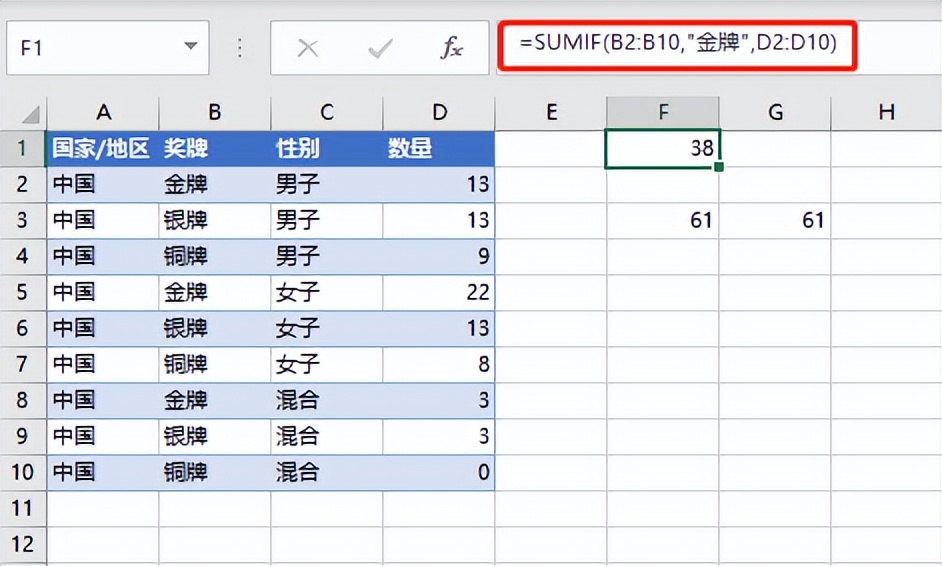The image size is (942, 566).
Task: Select row 10 header
Action: (23, 473)
